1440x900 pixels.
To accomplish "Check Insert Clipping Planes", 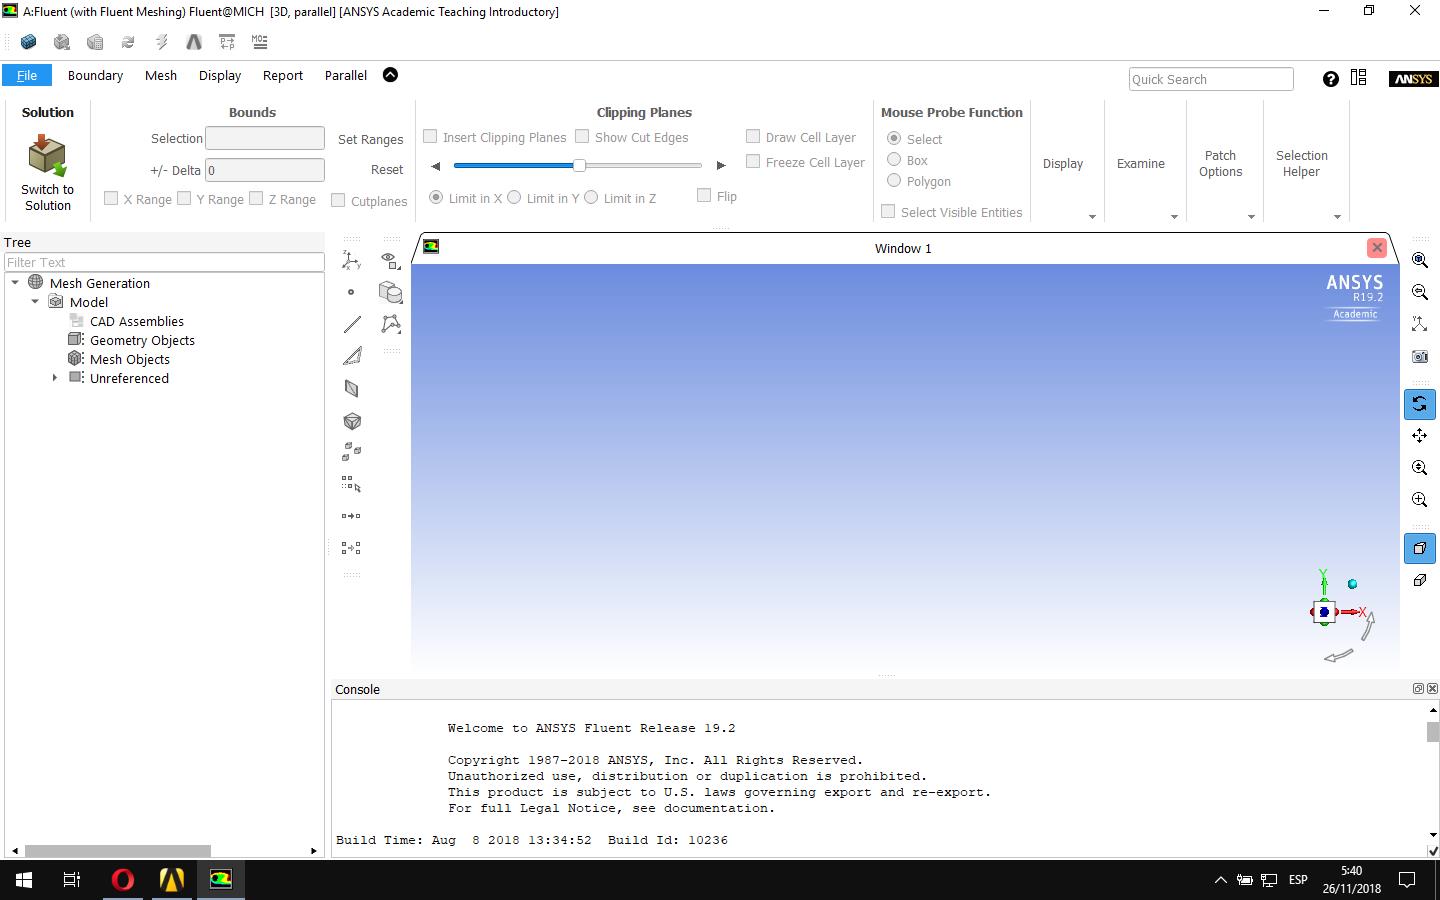I will (430, 136).
